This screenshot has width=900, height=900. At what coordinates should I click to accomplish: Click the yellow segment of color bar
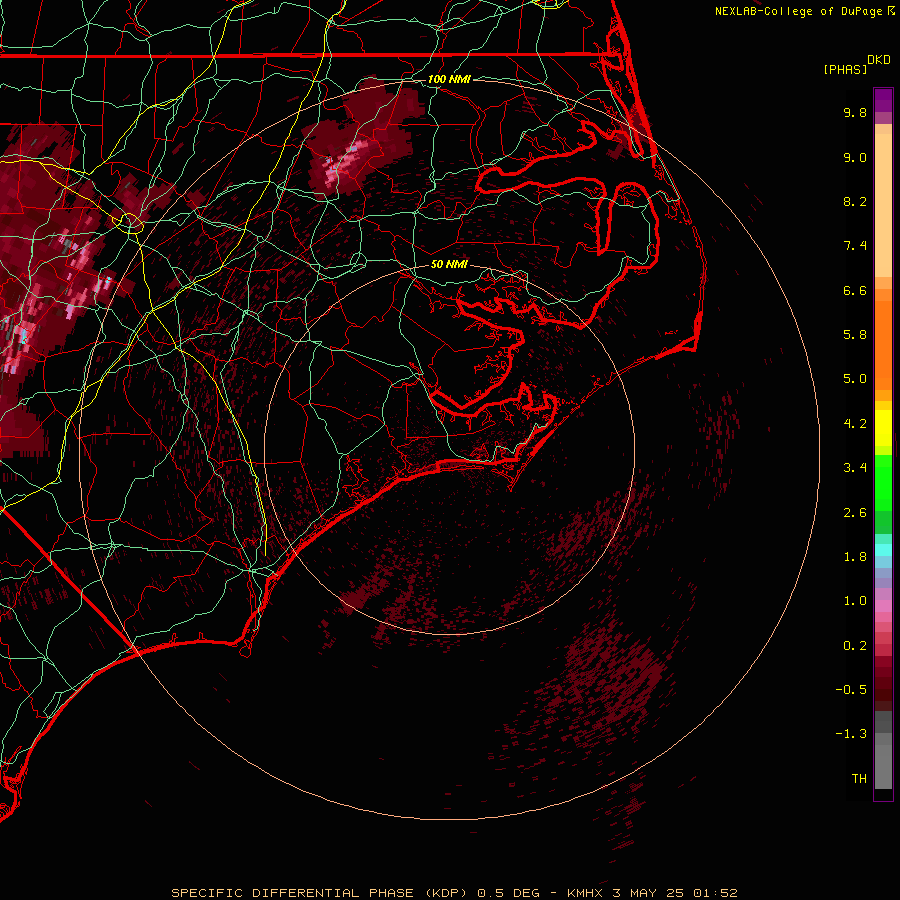883,428
